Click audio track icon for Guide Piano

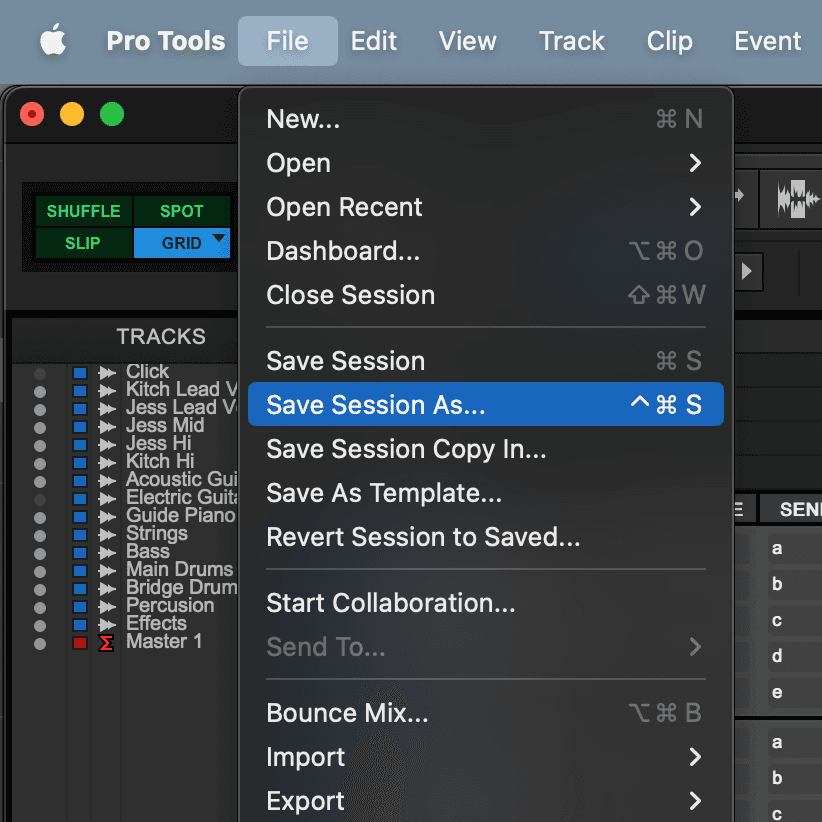coord(107,517)
